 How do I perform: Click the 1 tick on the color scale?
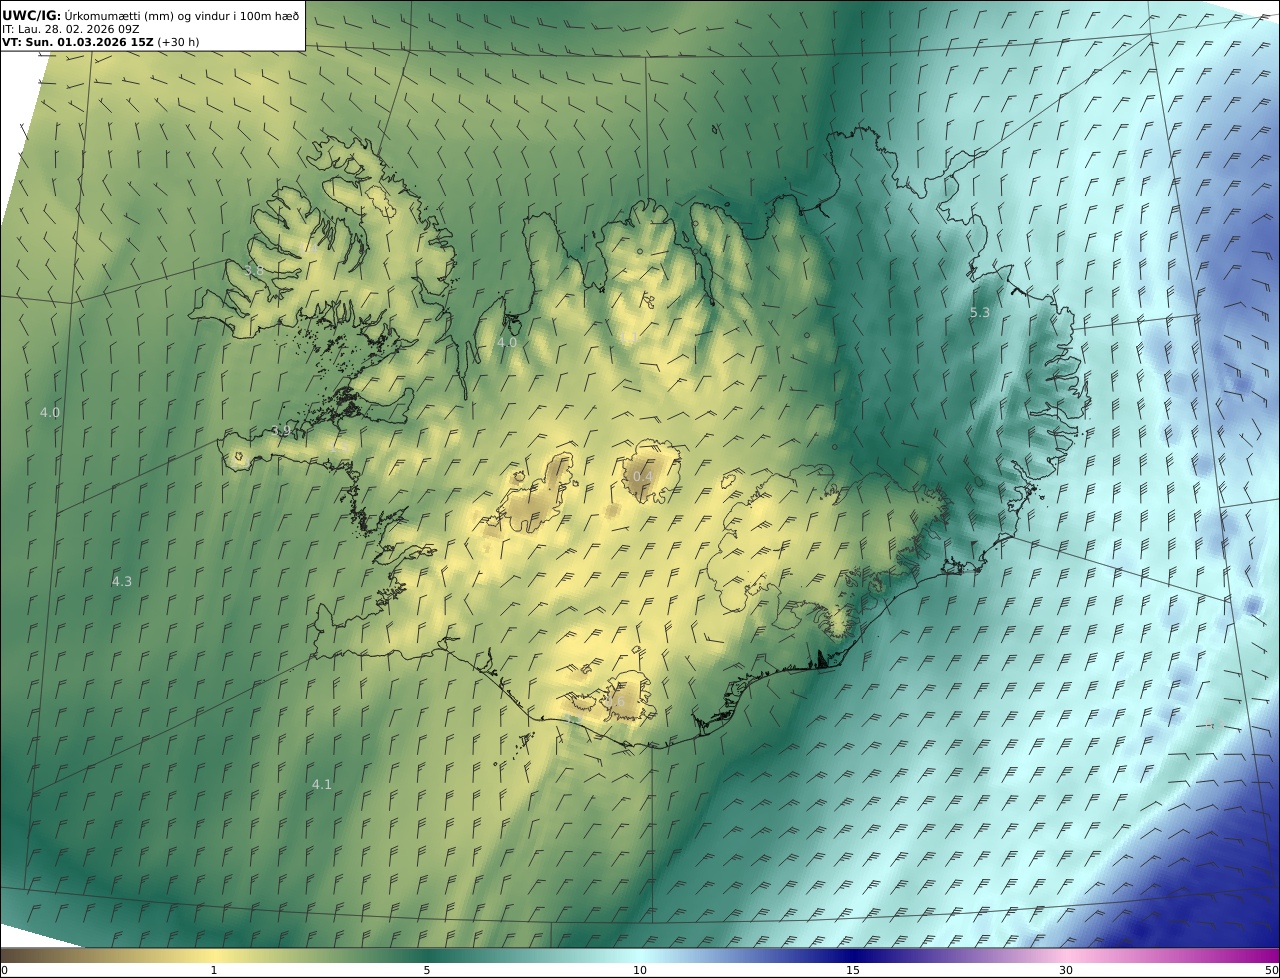[x=213, y=970]
